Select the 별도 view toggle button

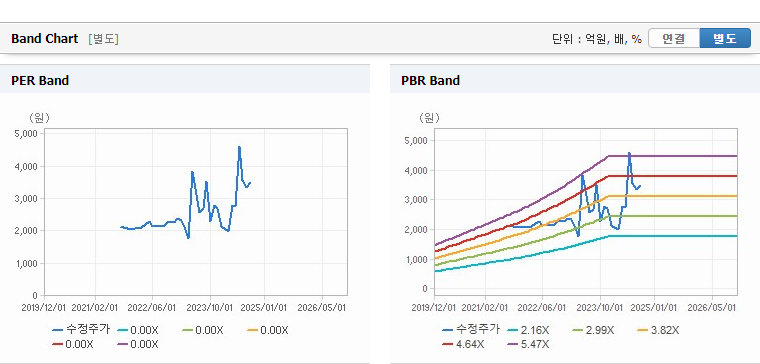pos(725,39)
